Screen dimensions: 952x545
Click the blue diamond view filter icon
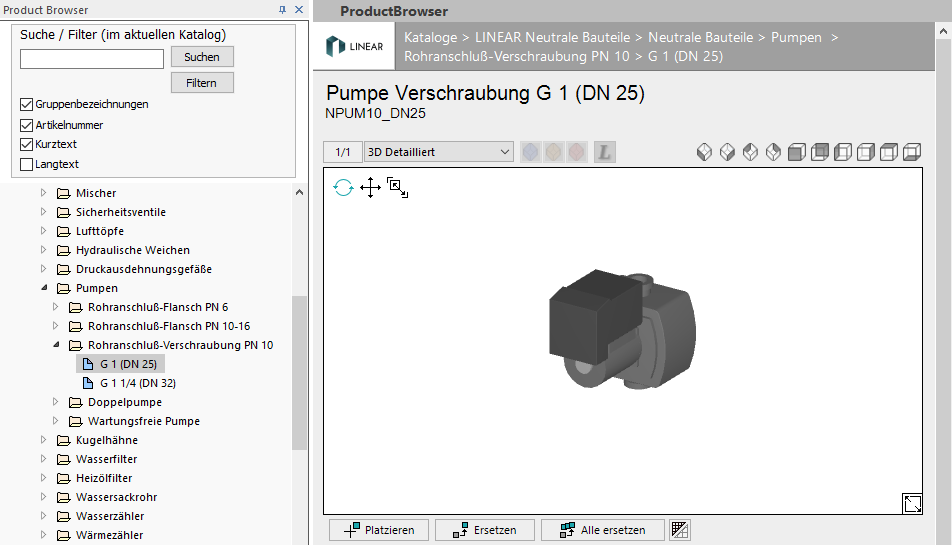tap(531, 152)
